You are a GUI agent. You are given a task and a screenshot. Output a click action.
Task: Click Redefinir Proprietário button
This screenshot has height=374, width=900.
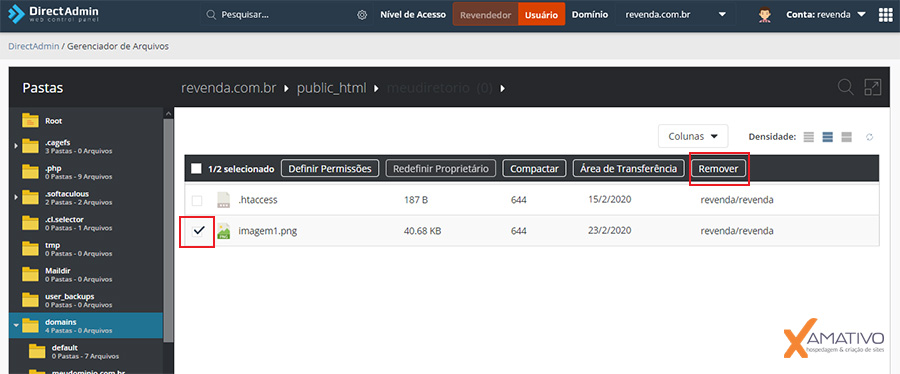click(x=440, y=169)
